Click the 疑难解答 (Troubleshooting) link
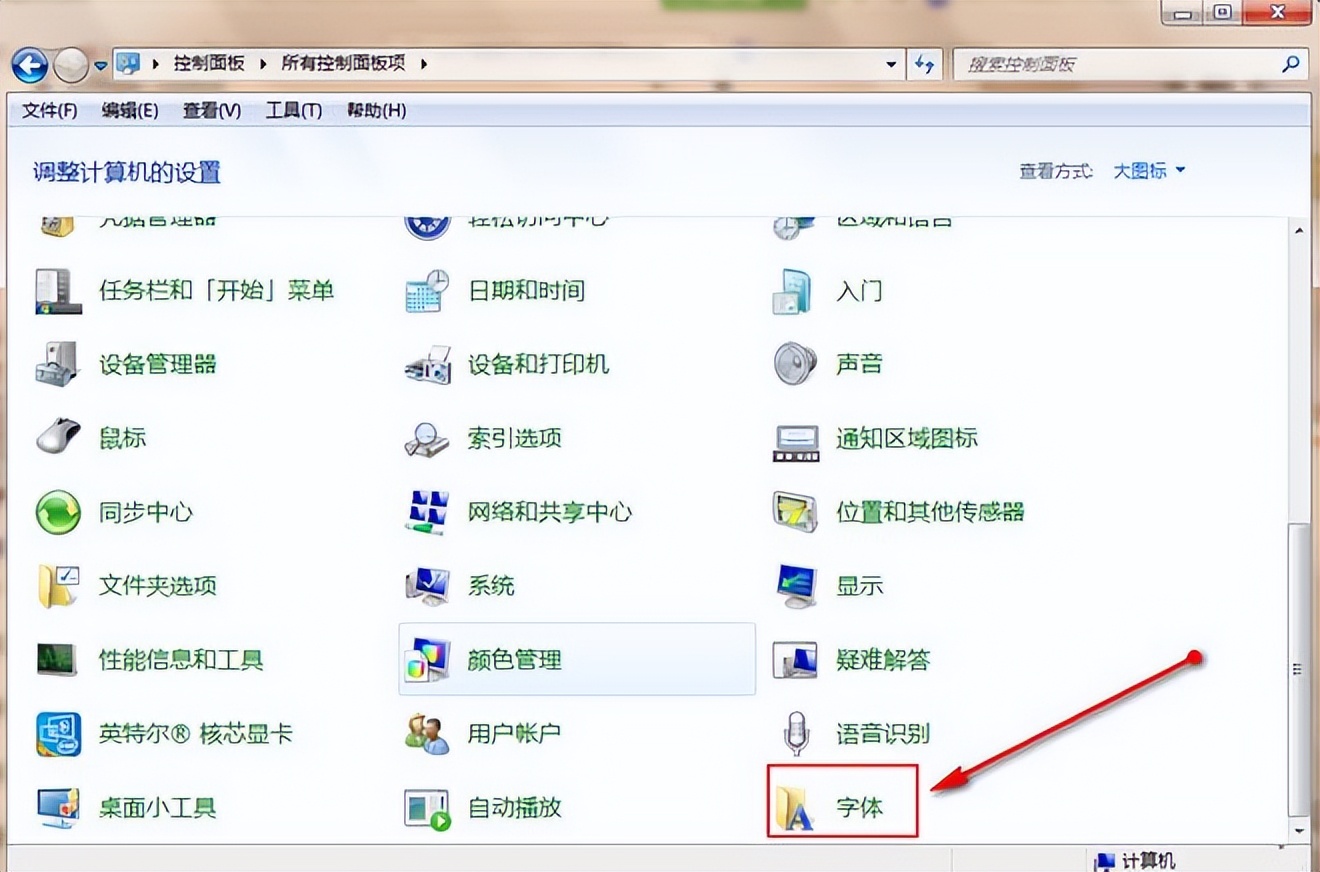The image size is (1320, 872). [886, 660]
